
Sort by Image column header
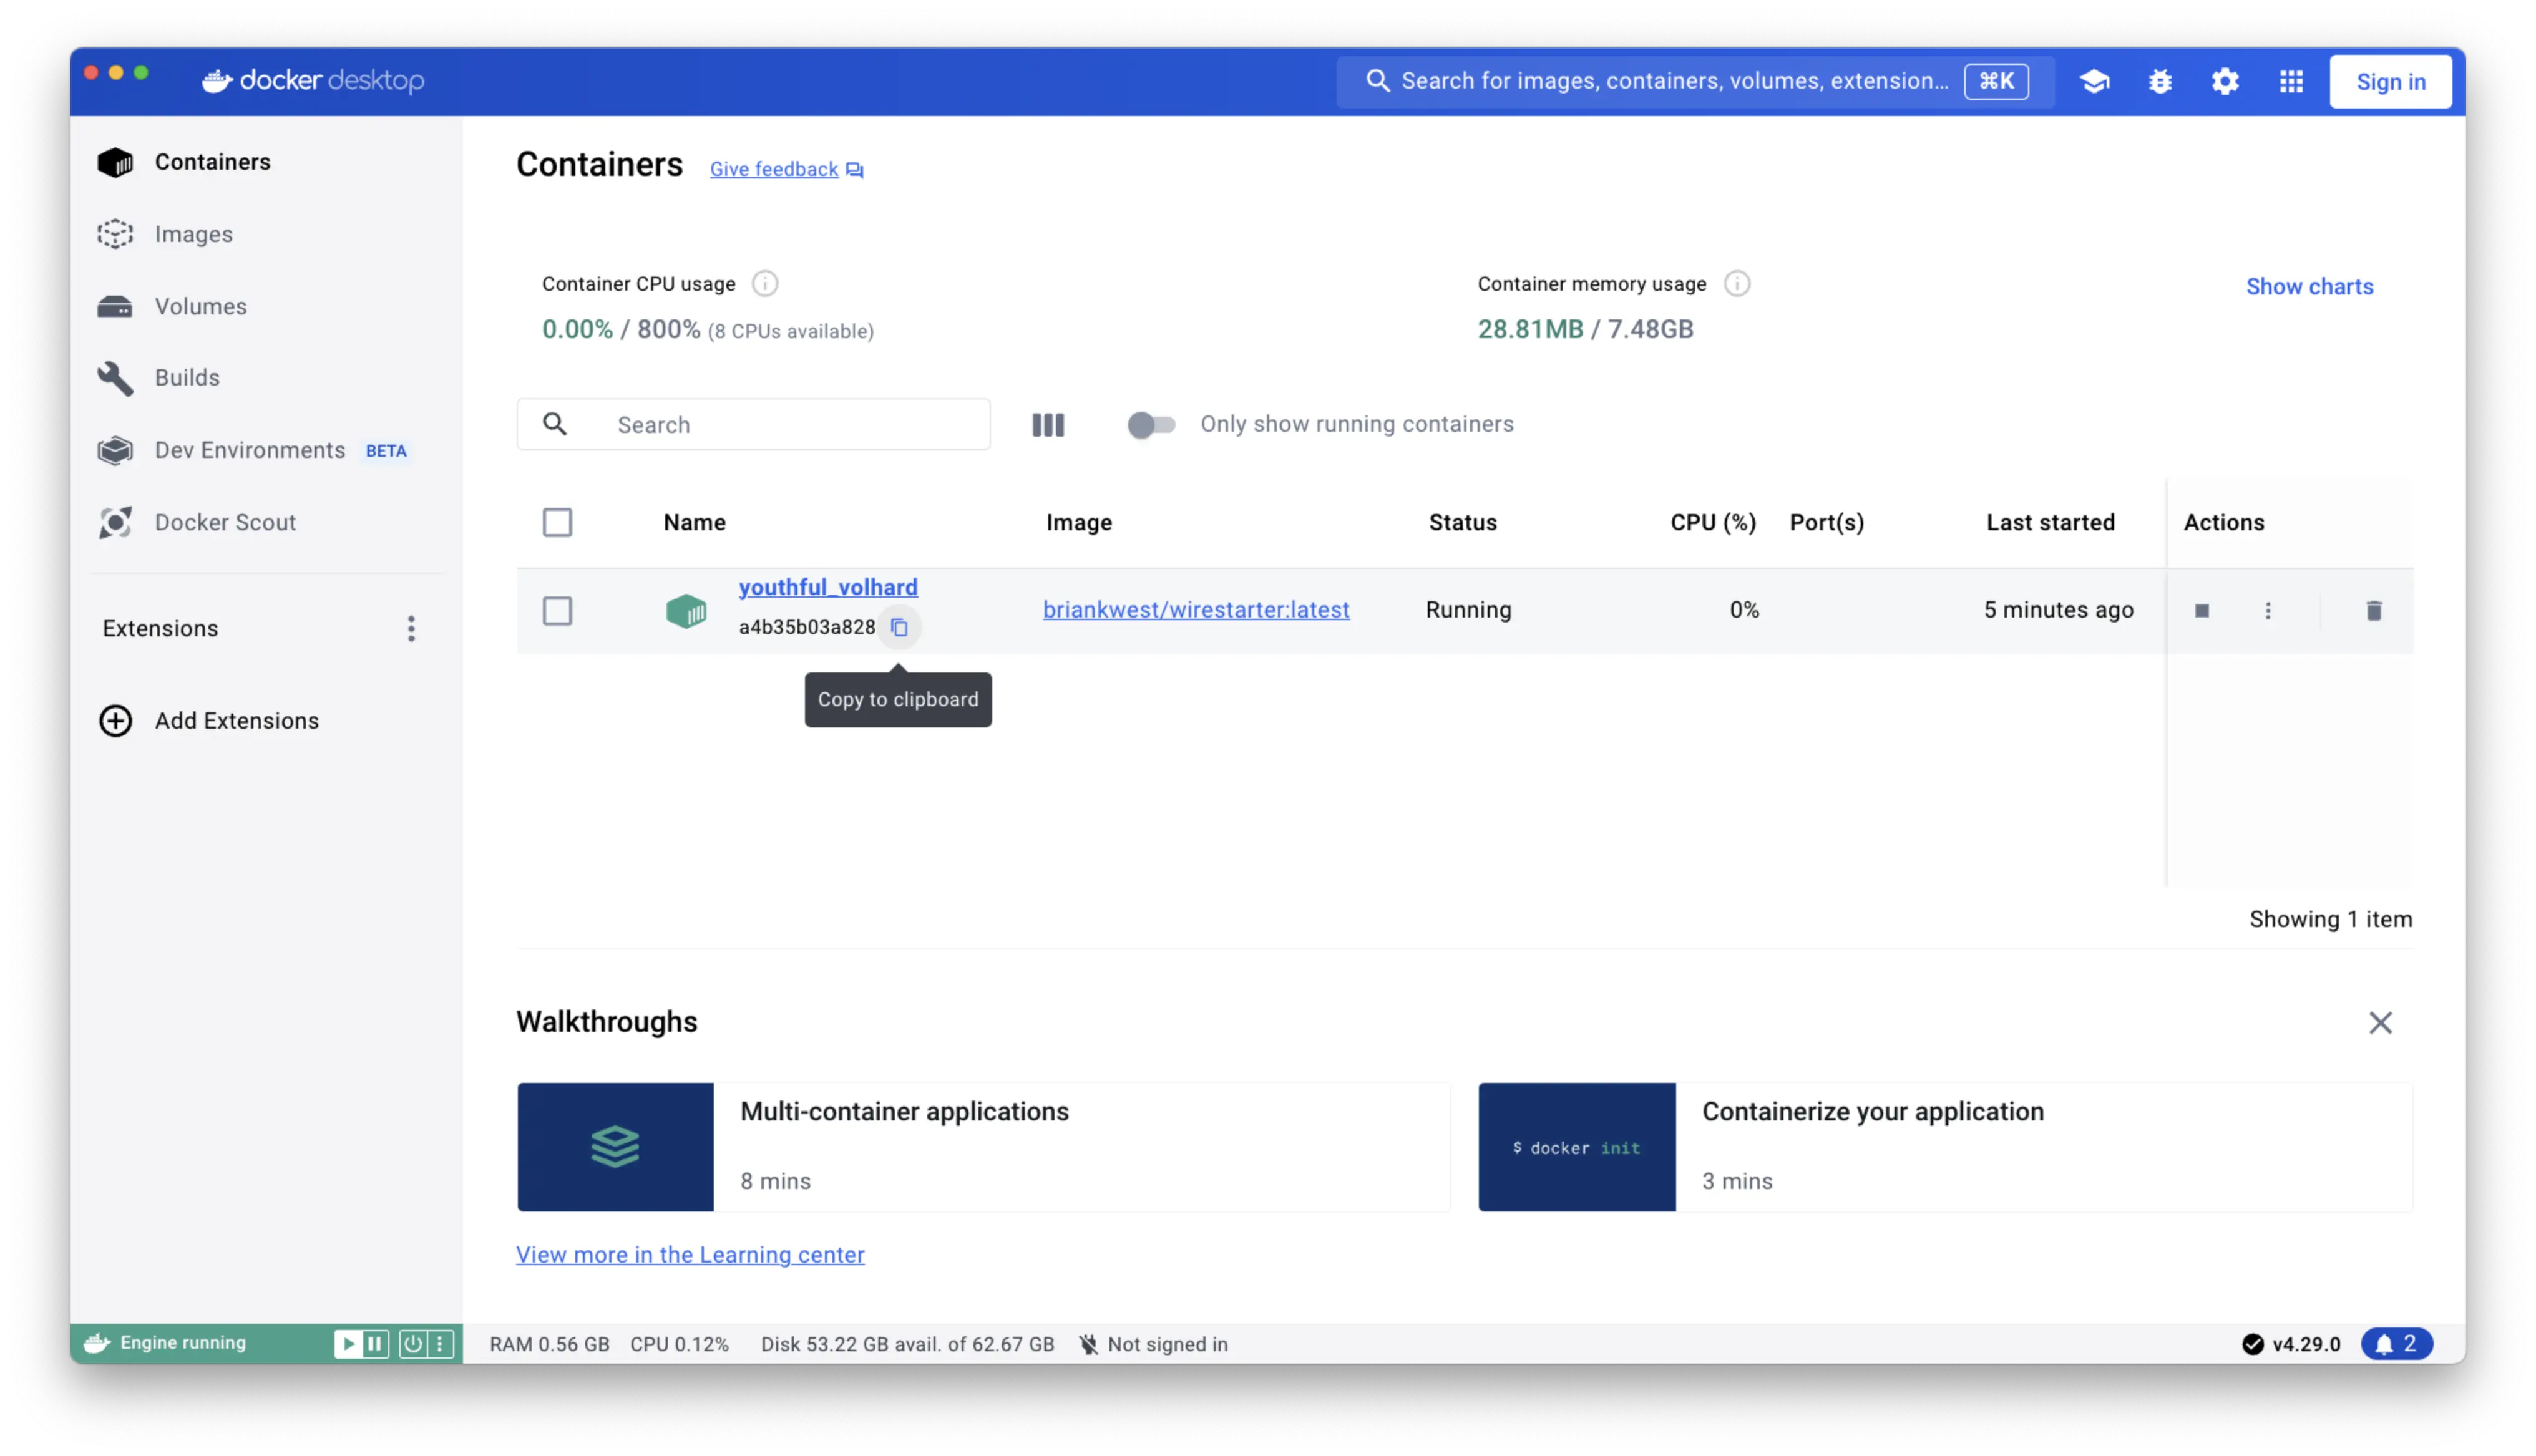point(1079,522)
